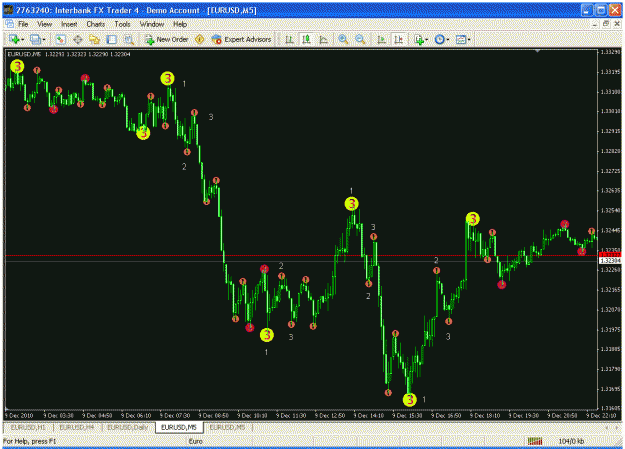Screen dimensions: 625x449
Task: Zoom out the chart with magnifier minus
Action: 360,39
